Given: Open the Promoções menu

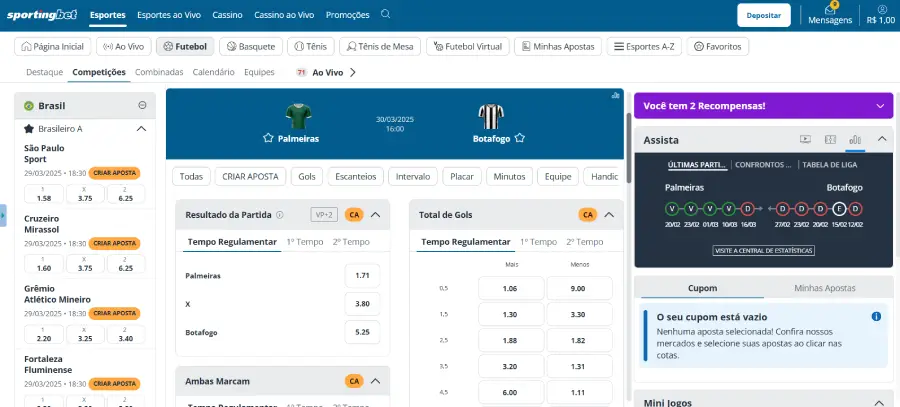Looking at the screenshot, I should click(347, 15).
